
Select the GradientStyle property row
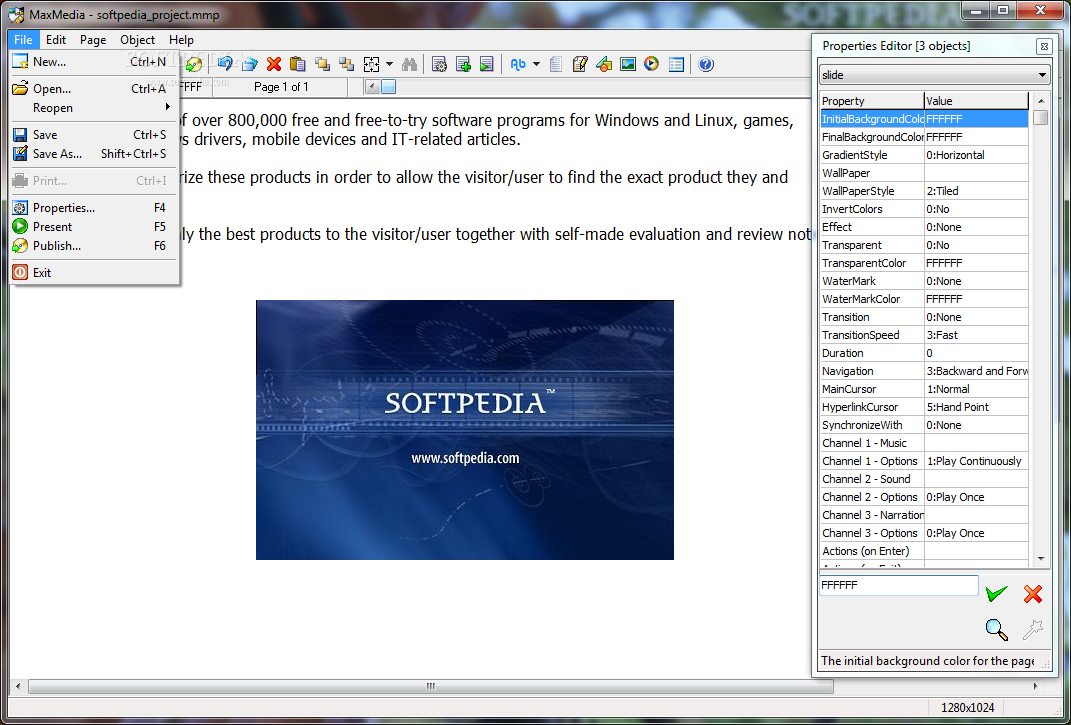coord(924,155)
